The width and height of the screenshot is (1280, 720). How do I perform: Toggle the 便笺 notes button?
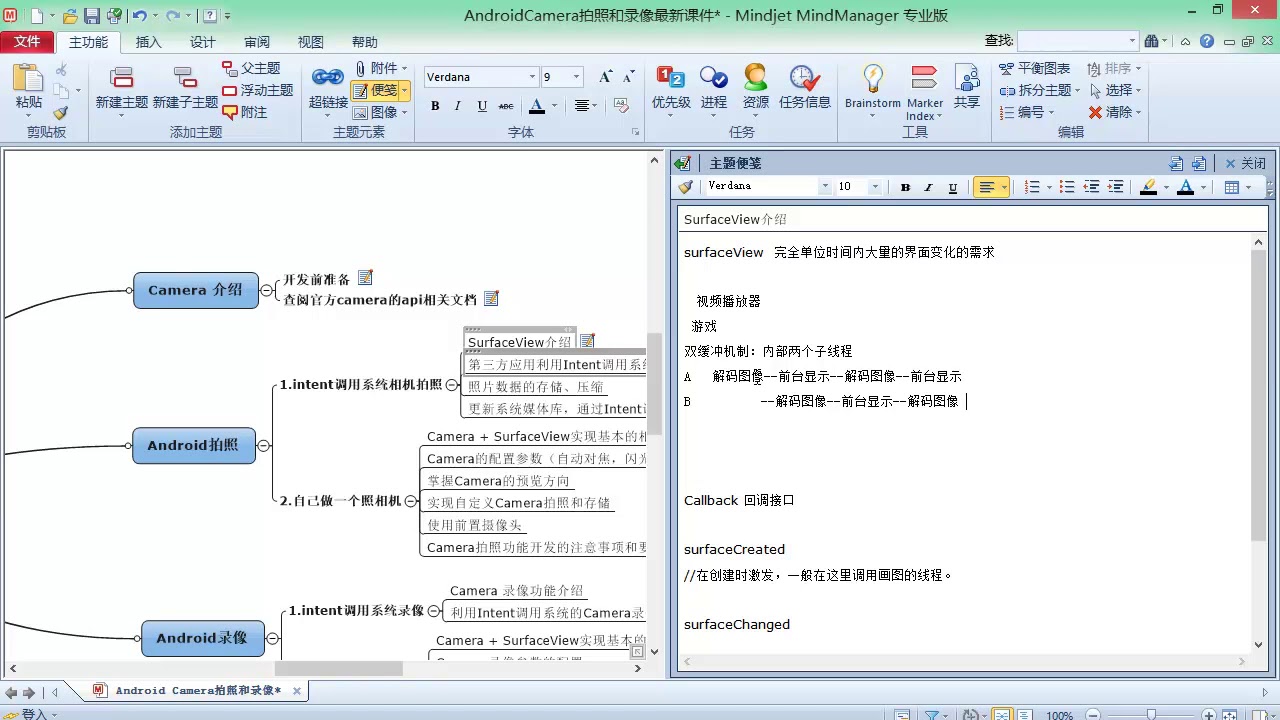[376, 90]
